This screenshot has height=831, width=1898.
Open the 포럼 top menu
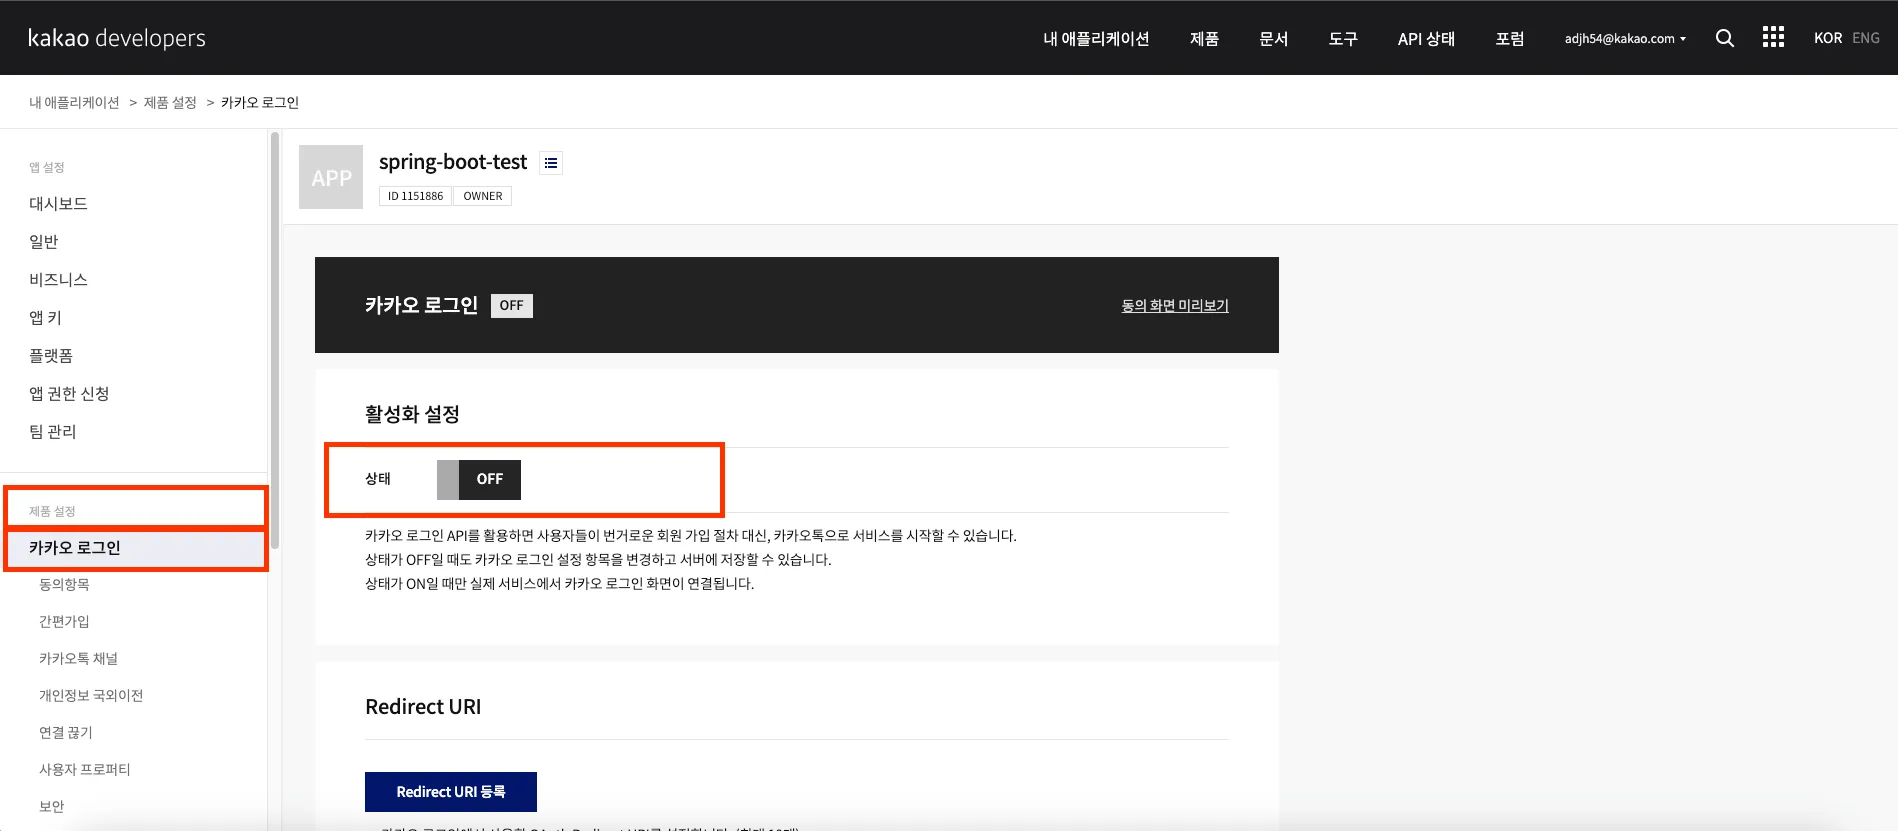click(x=1510, y=39)
